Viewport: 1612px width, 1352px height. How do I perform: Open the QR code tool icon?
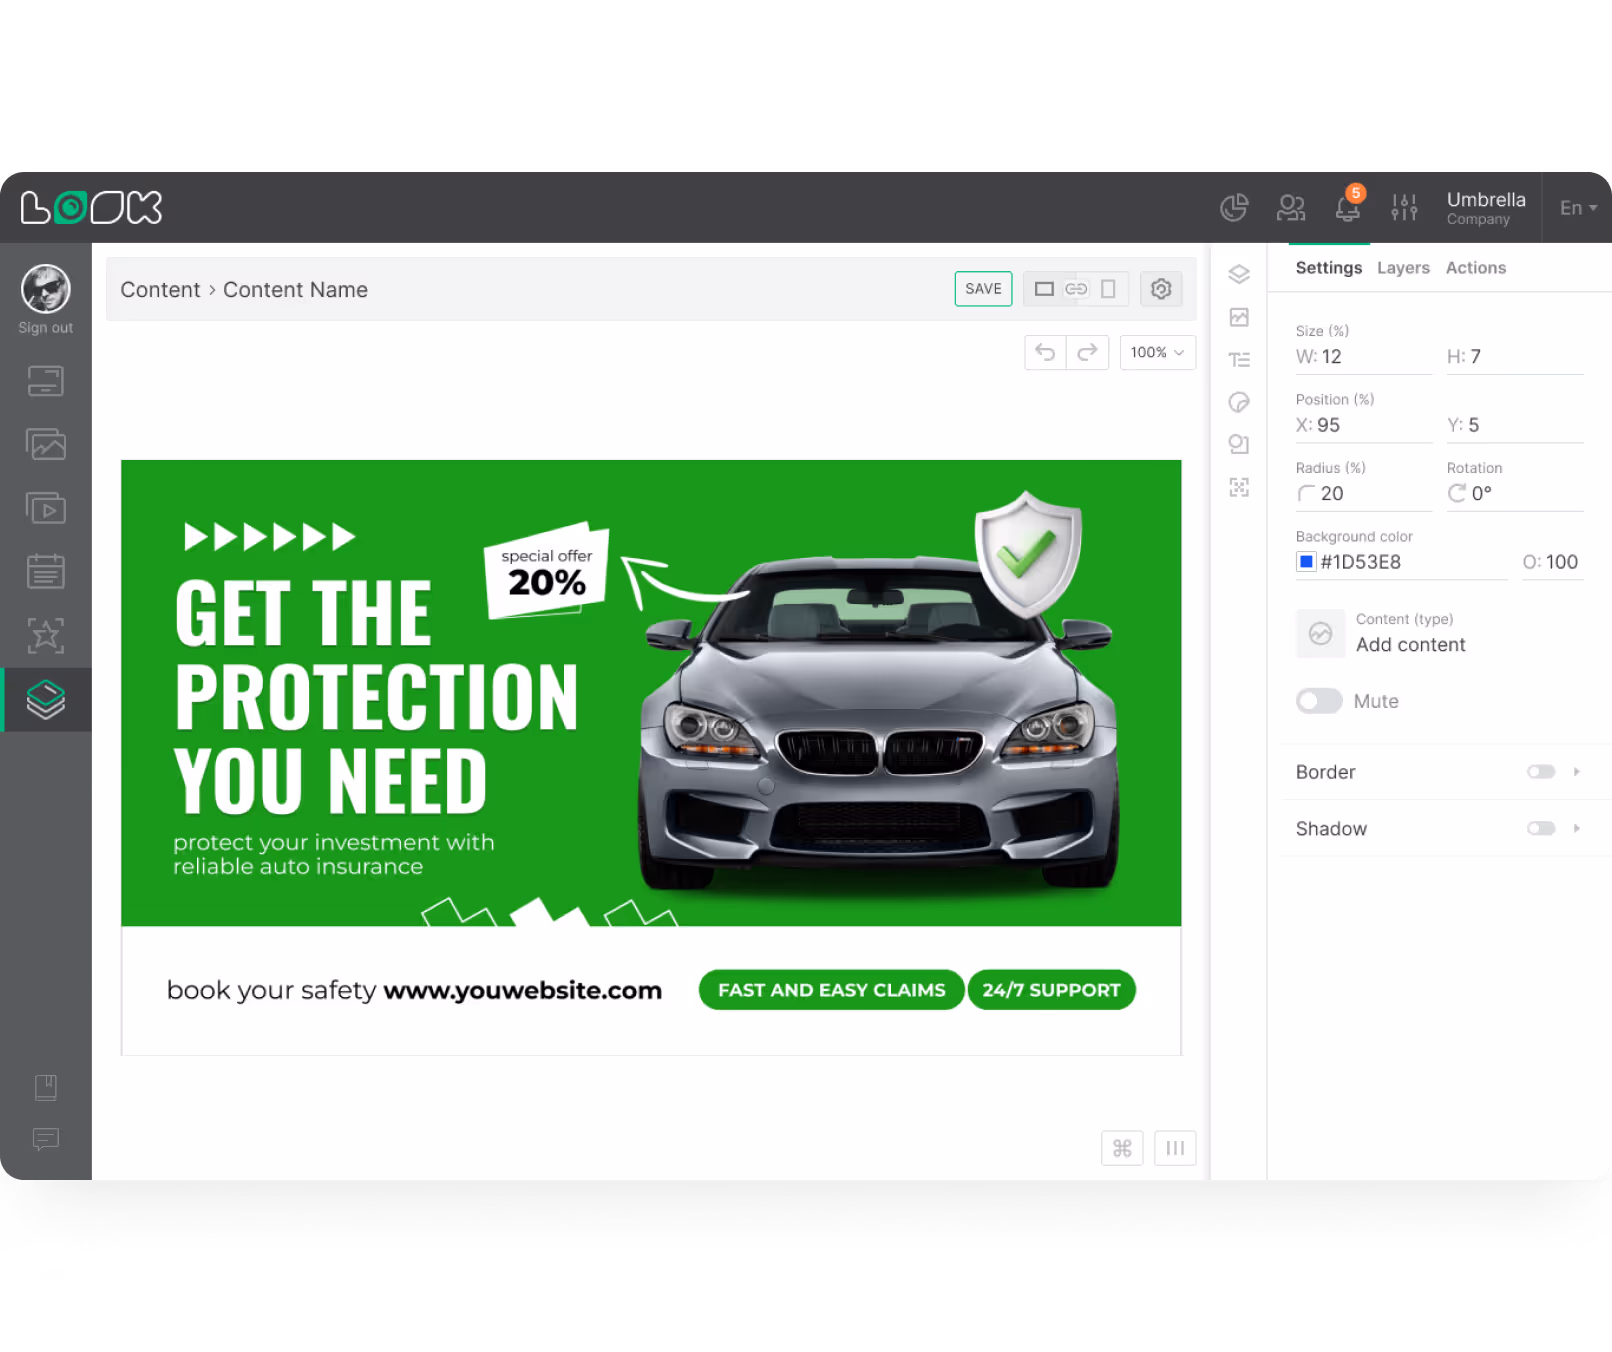click(x=1239, y=488)
